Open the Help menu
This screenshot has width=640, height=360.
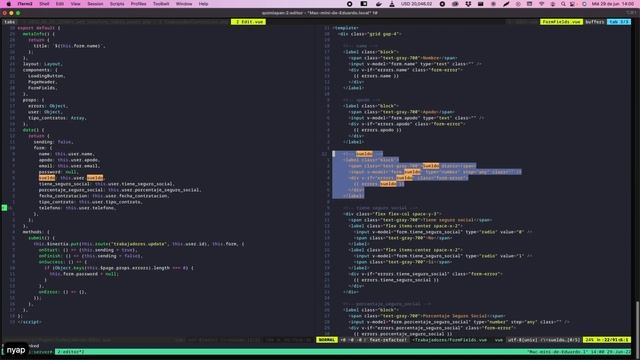tap(203, 4)
